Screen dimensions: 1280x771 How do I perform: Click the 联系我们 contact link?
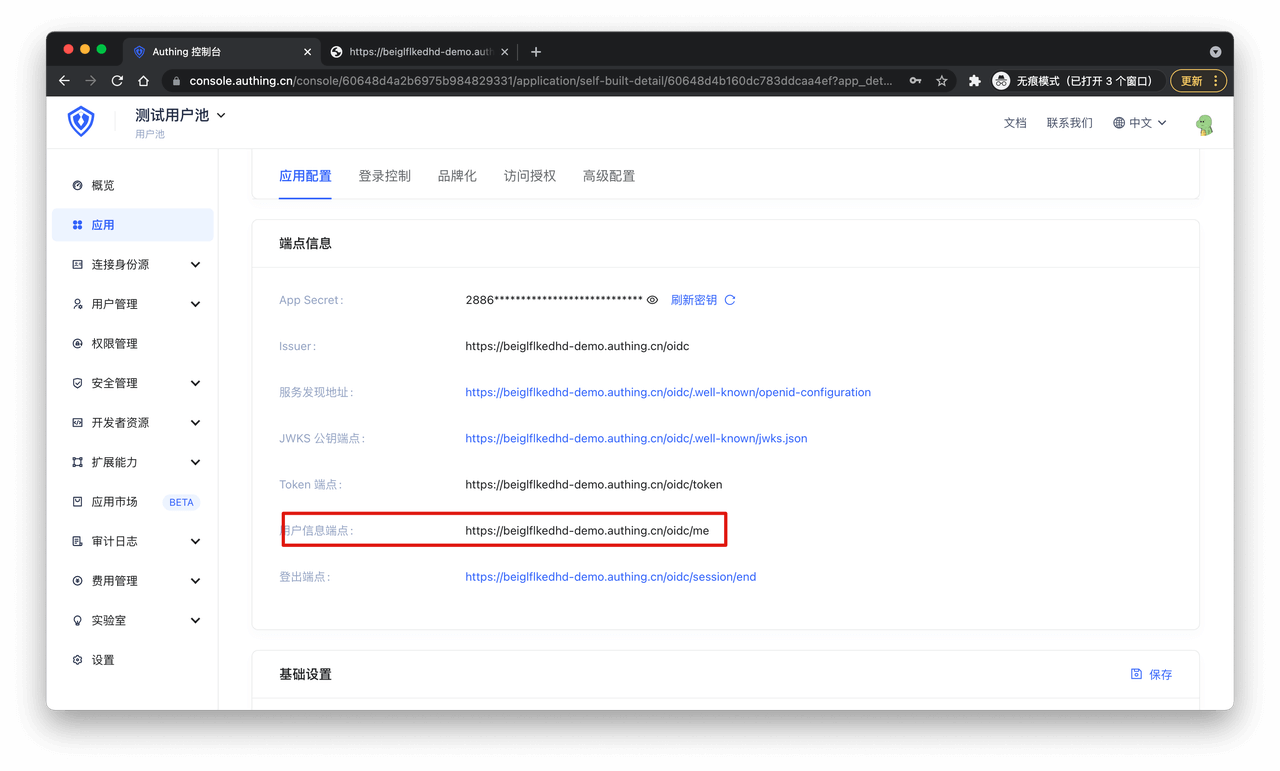pos(1069,123)
